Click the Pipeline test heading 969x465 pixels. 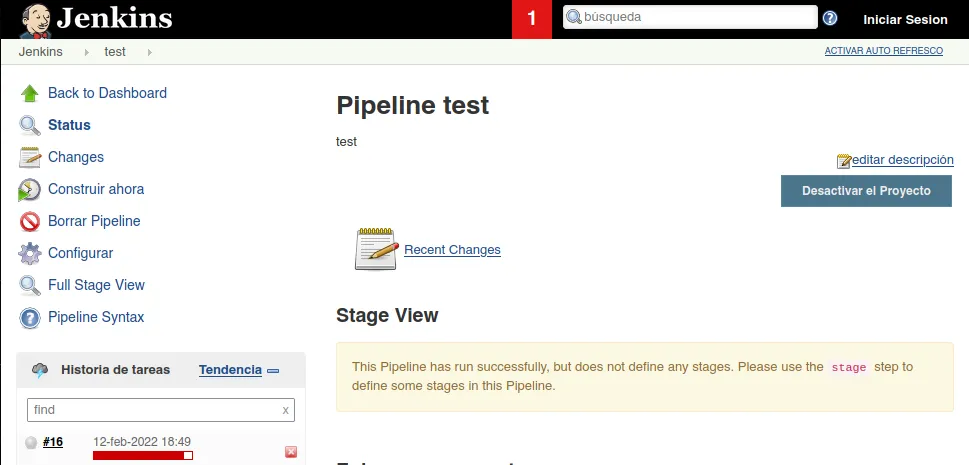click(x=413, y=105)
